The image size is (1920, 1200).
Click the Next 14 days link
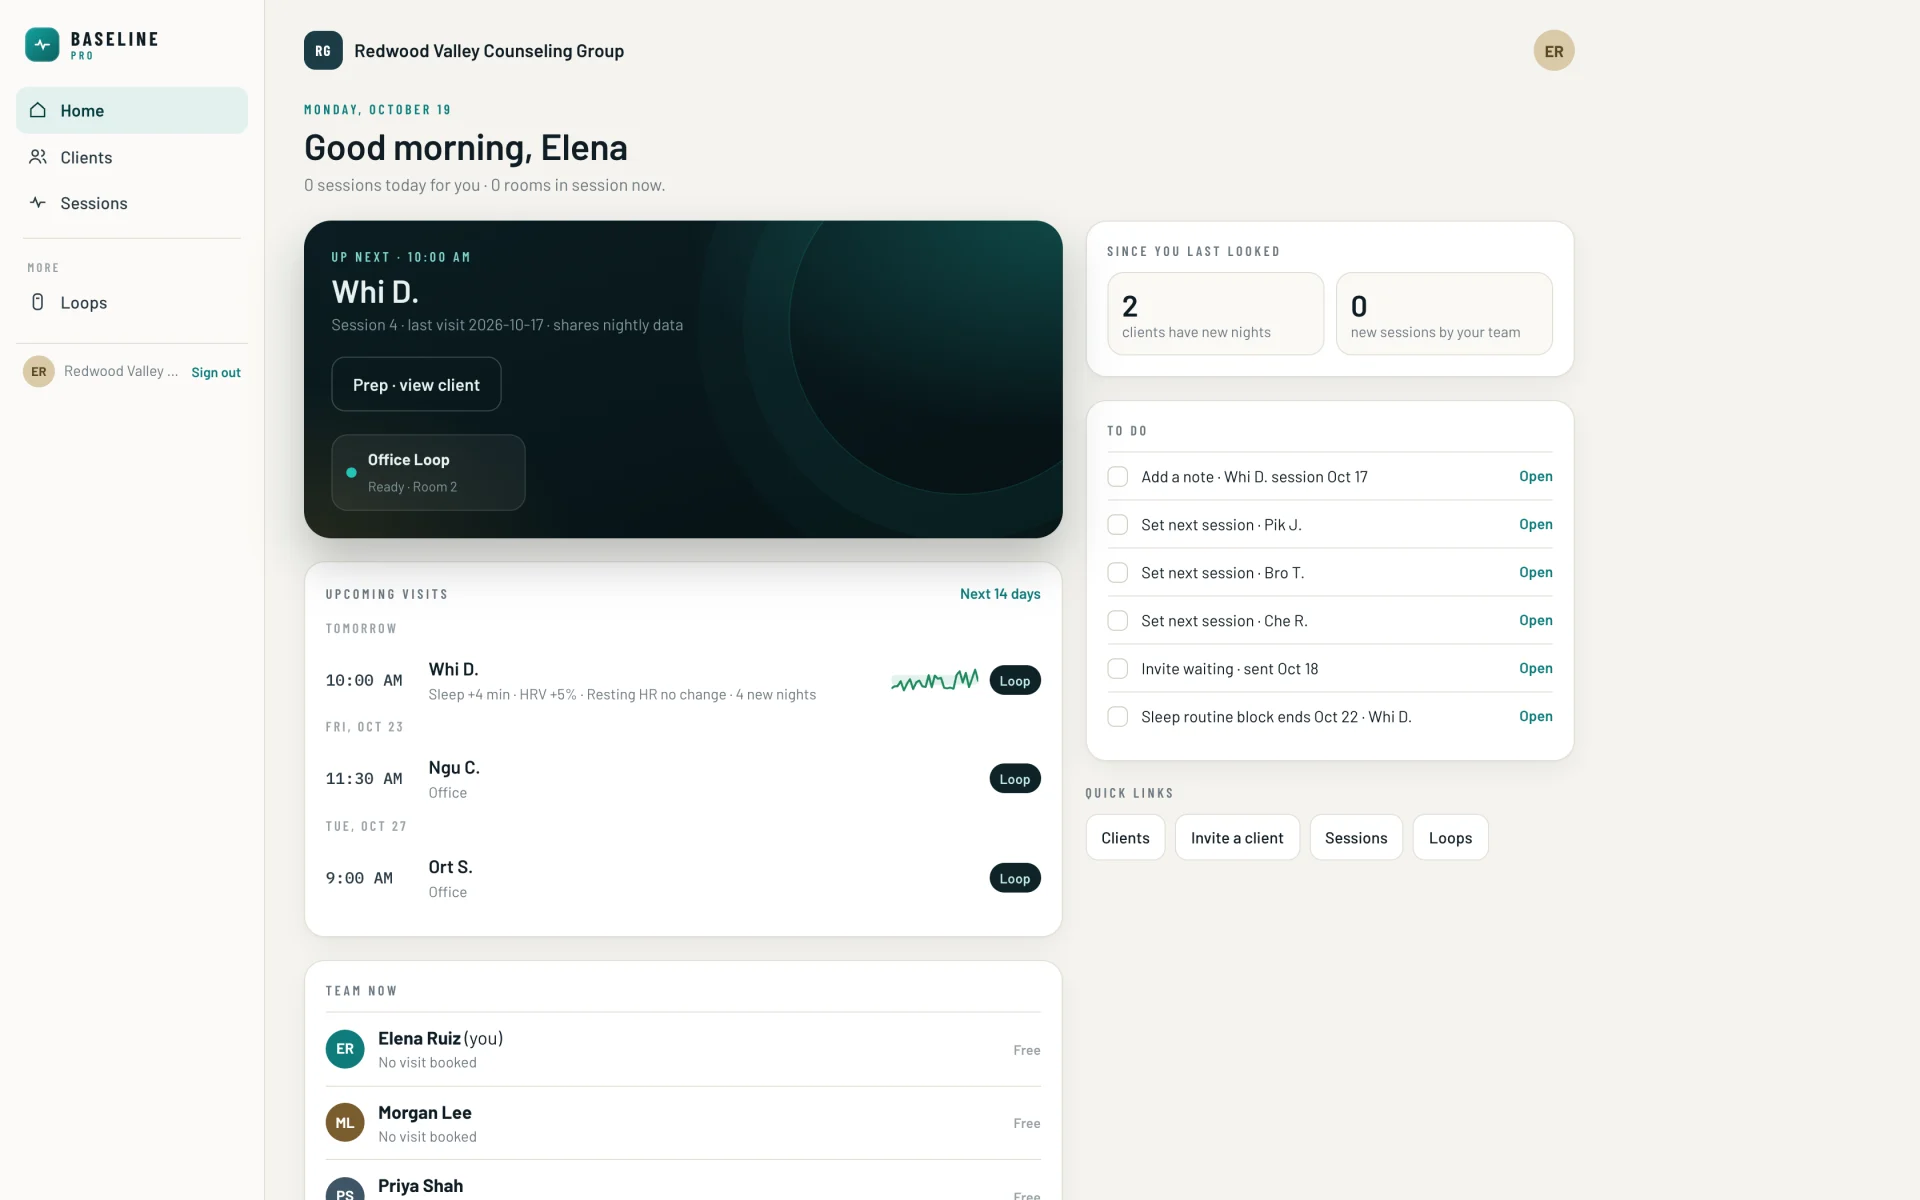[1000, 594]
